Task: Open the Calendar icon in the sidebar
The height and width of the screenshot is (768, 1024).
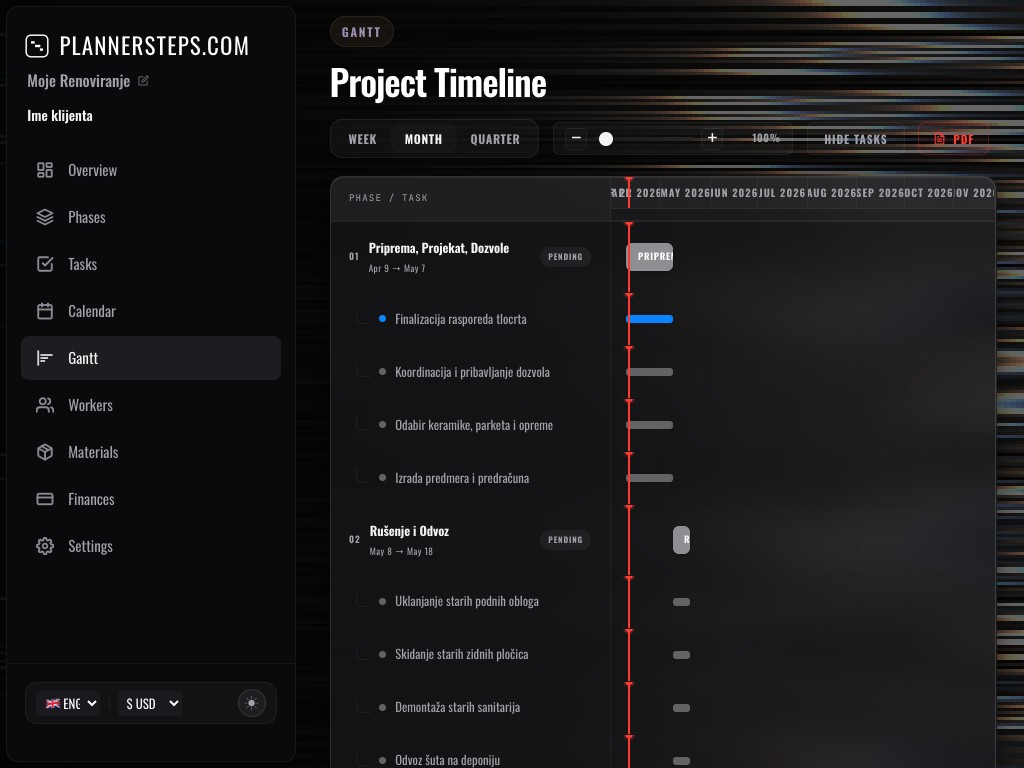Action: (x=44, y=311)
